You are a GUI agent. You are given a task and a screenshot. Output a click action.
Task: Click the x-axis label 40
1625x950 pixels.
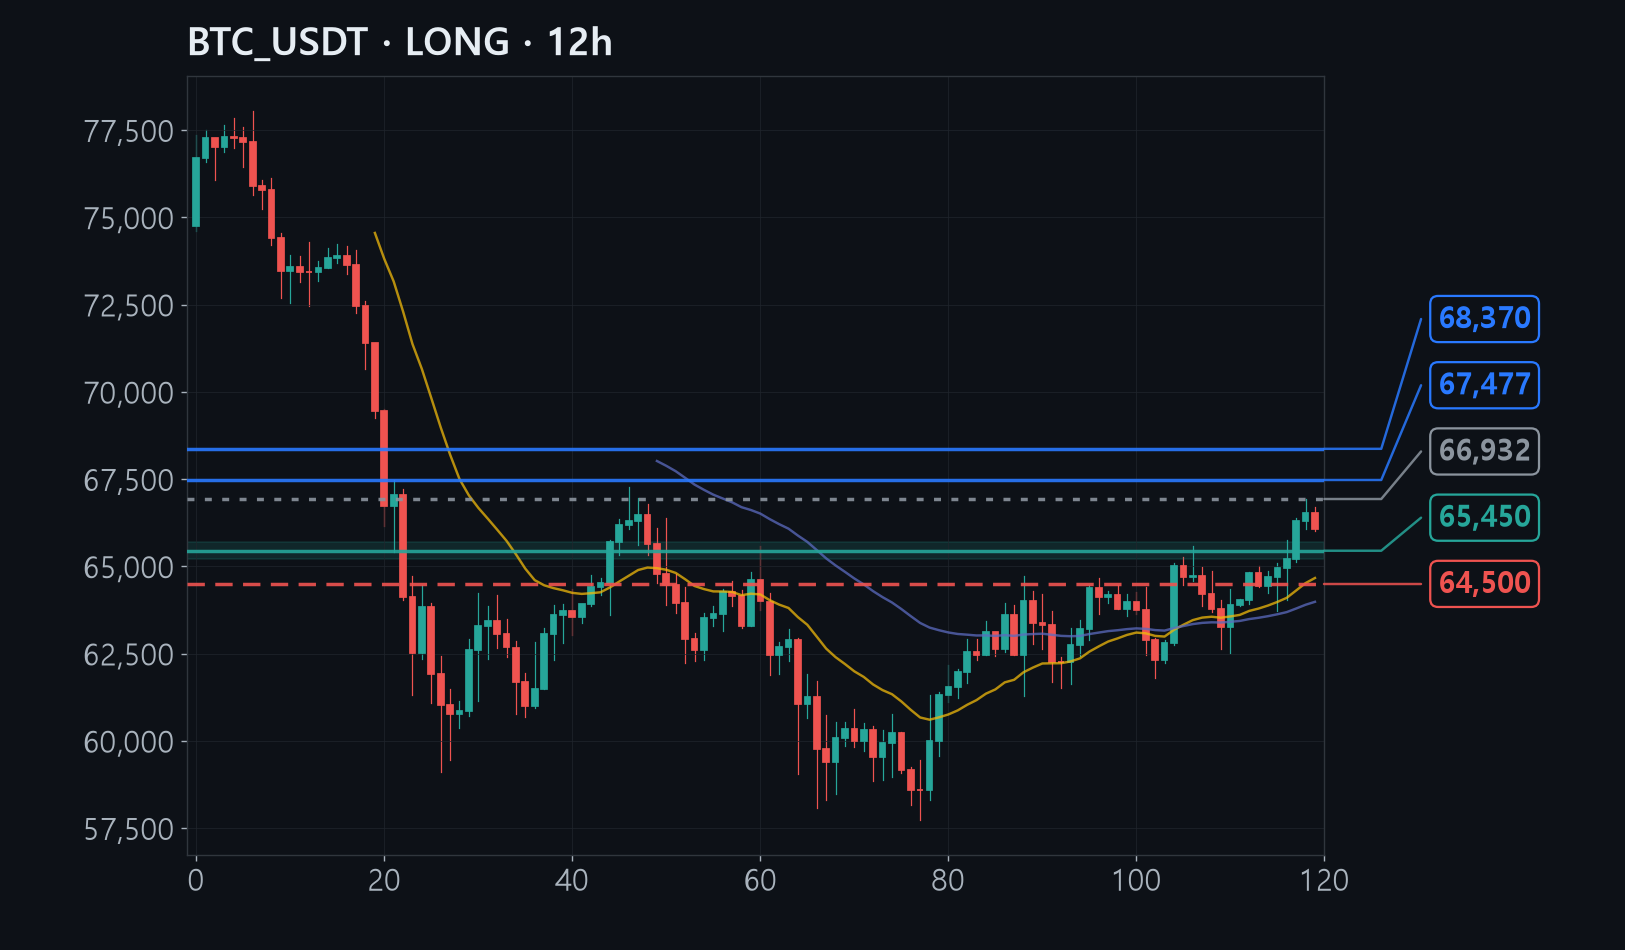tap(572, 881)
